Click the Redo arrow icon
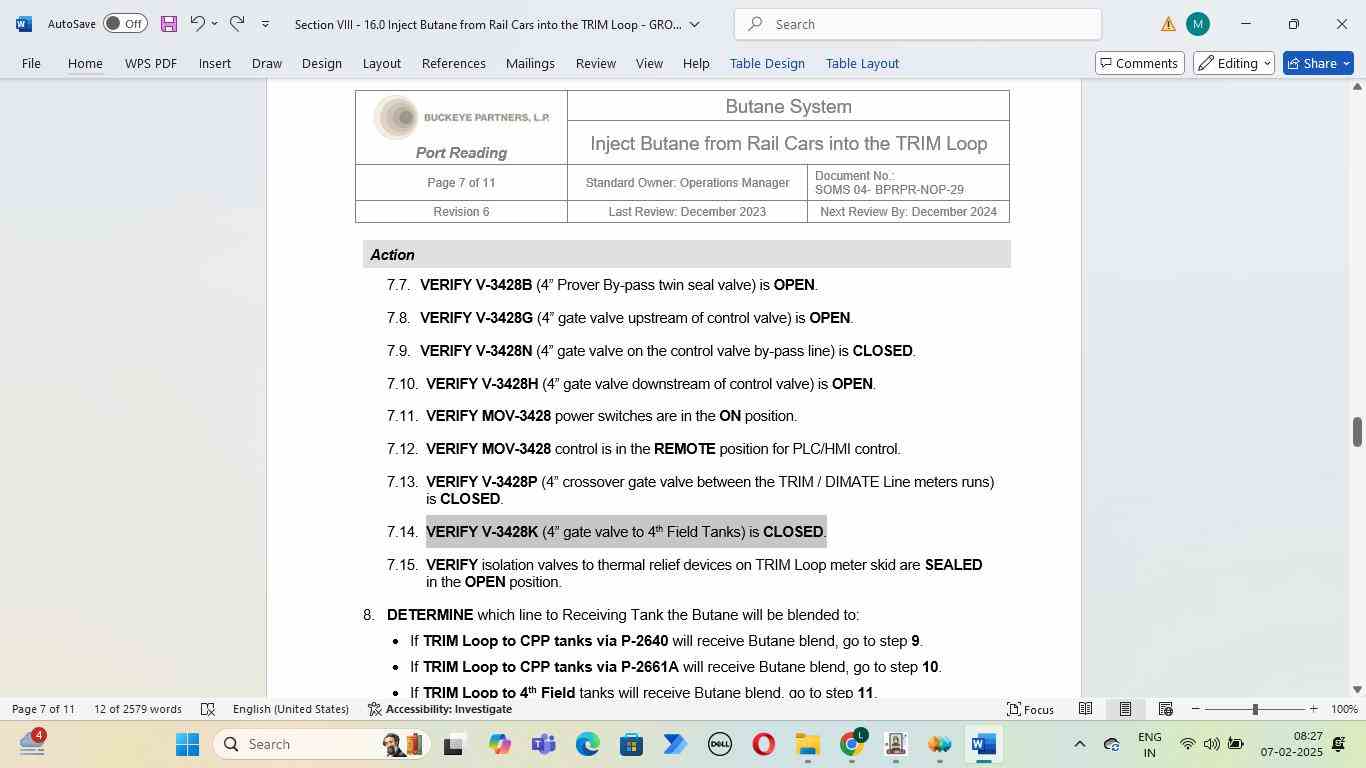1366x768 pixels. pos(237,24)
